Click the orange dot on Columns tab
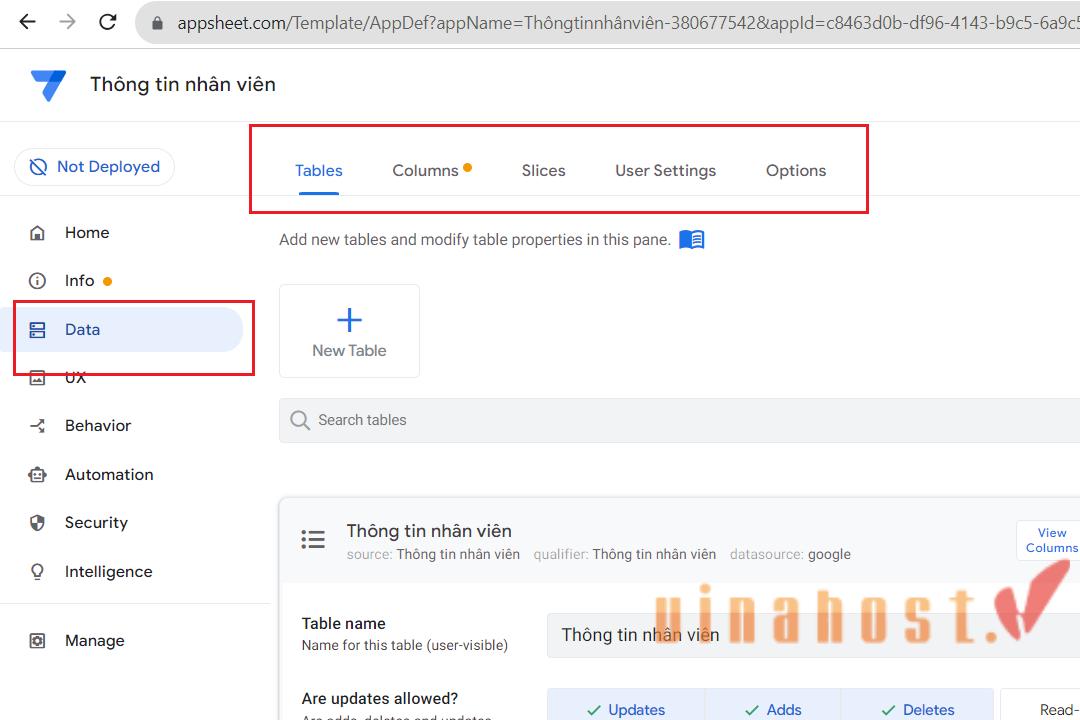1080x720 pixels. [x=468, y=167]
